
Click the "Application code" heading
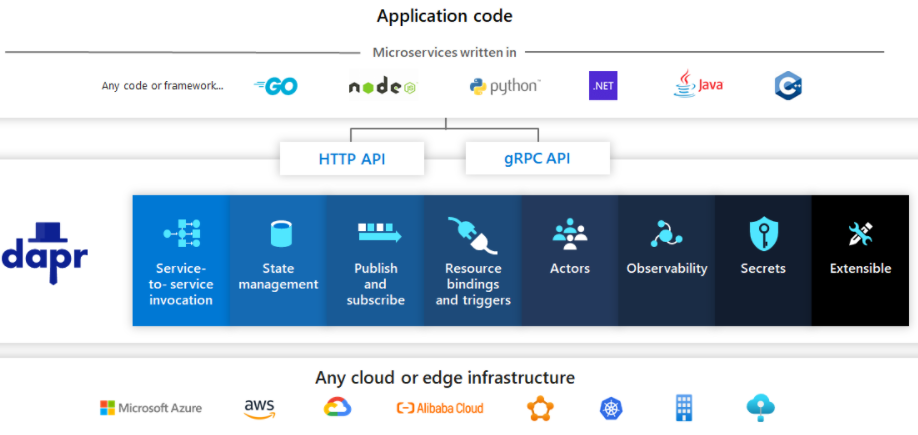tap(444, 16)
